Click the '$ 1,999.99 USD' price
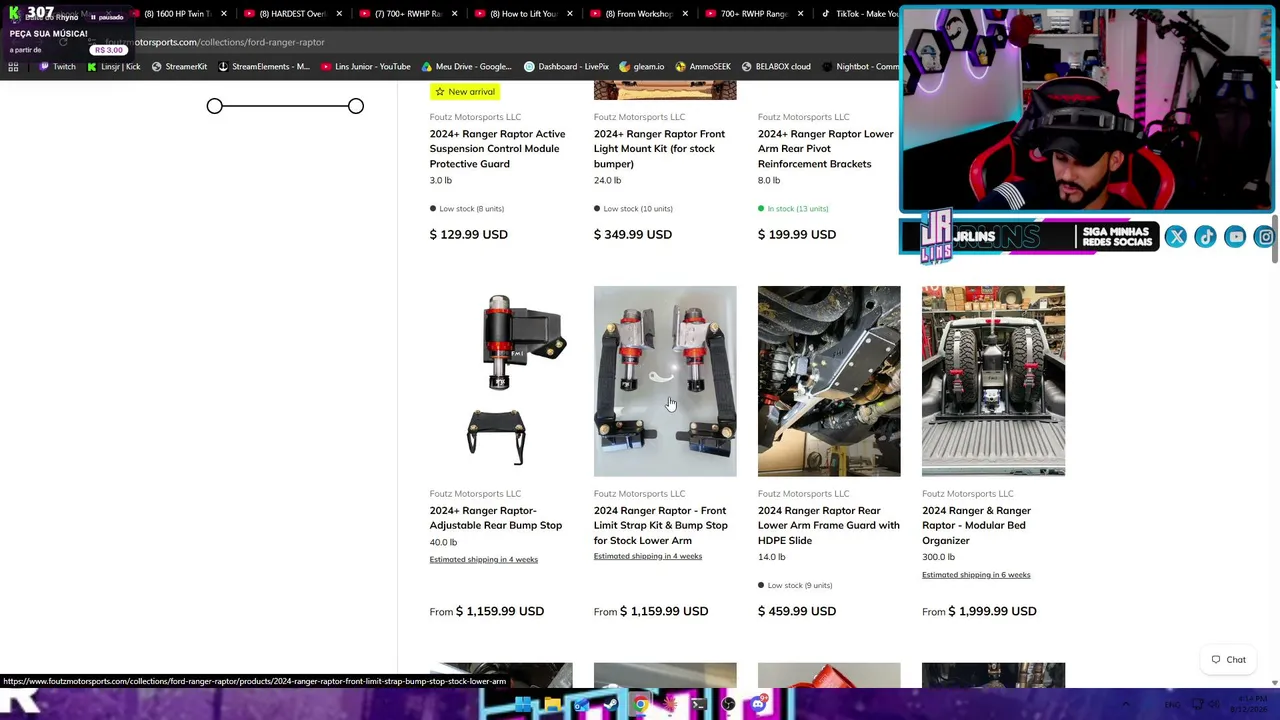Image resolution: width=1280 pixels, height=720 pixels. (x=992, y=611)
